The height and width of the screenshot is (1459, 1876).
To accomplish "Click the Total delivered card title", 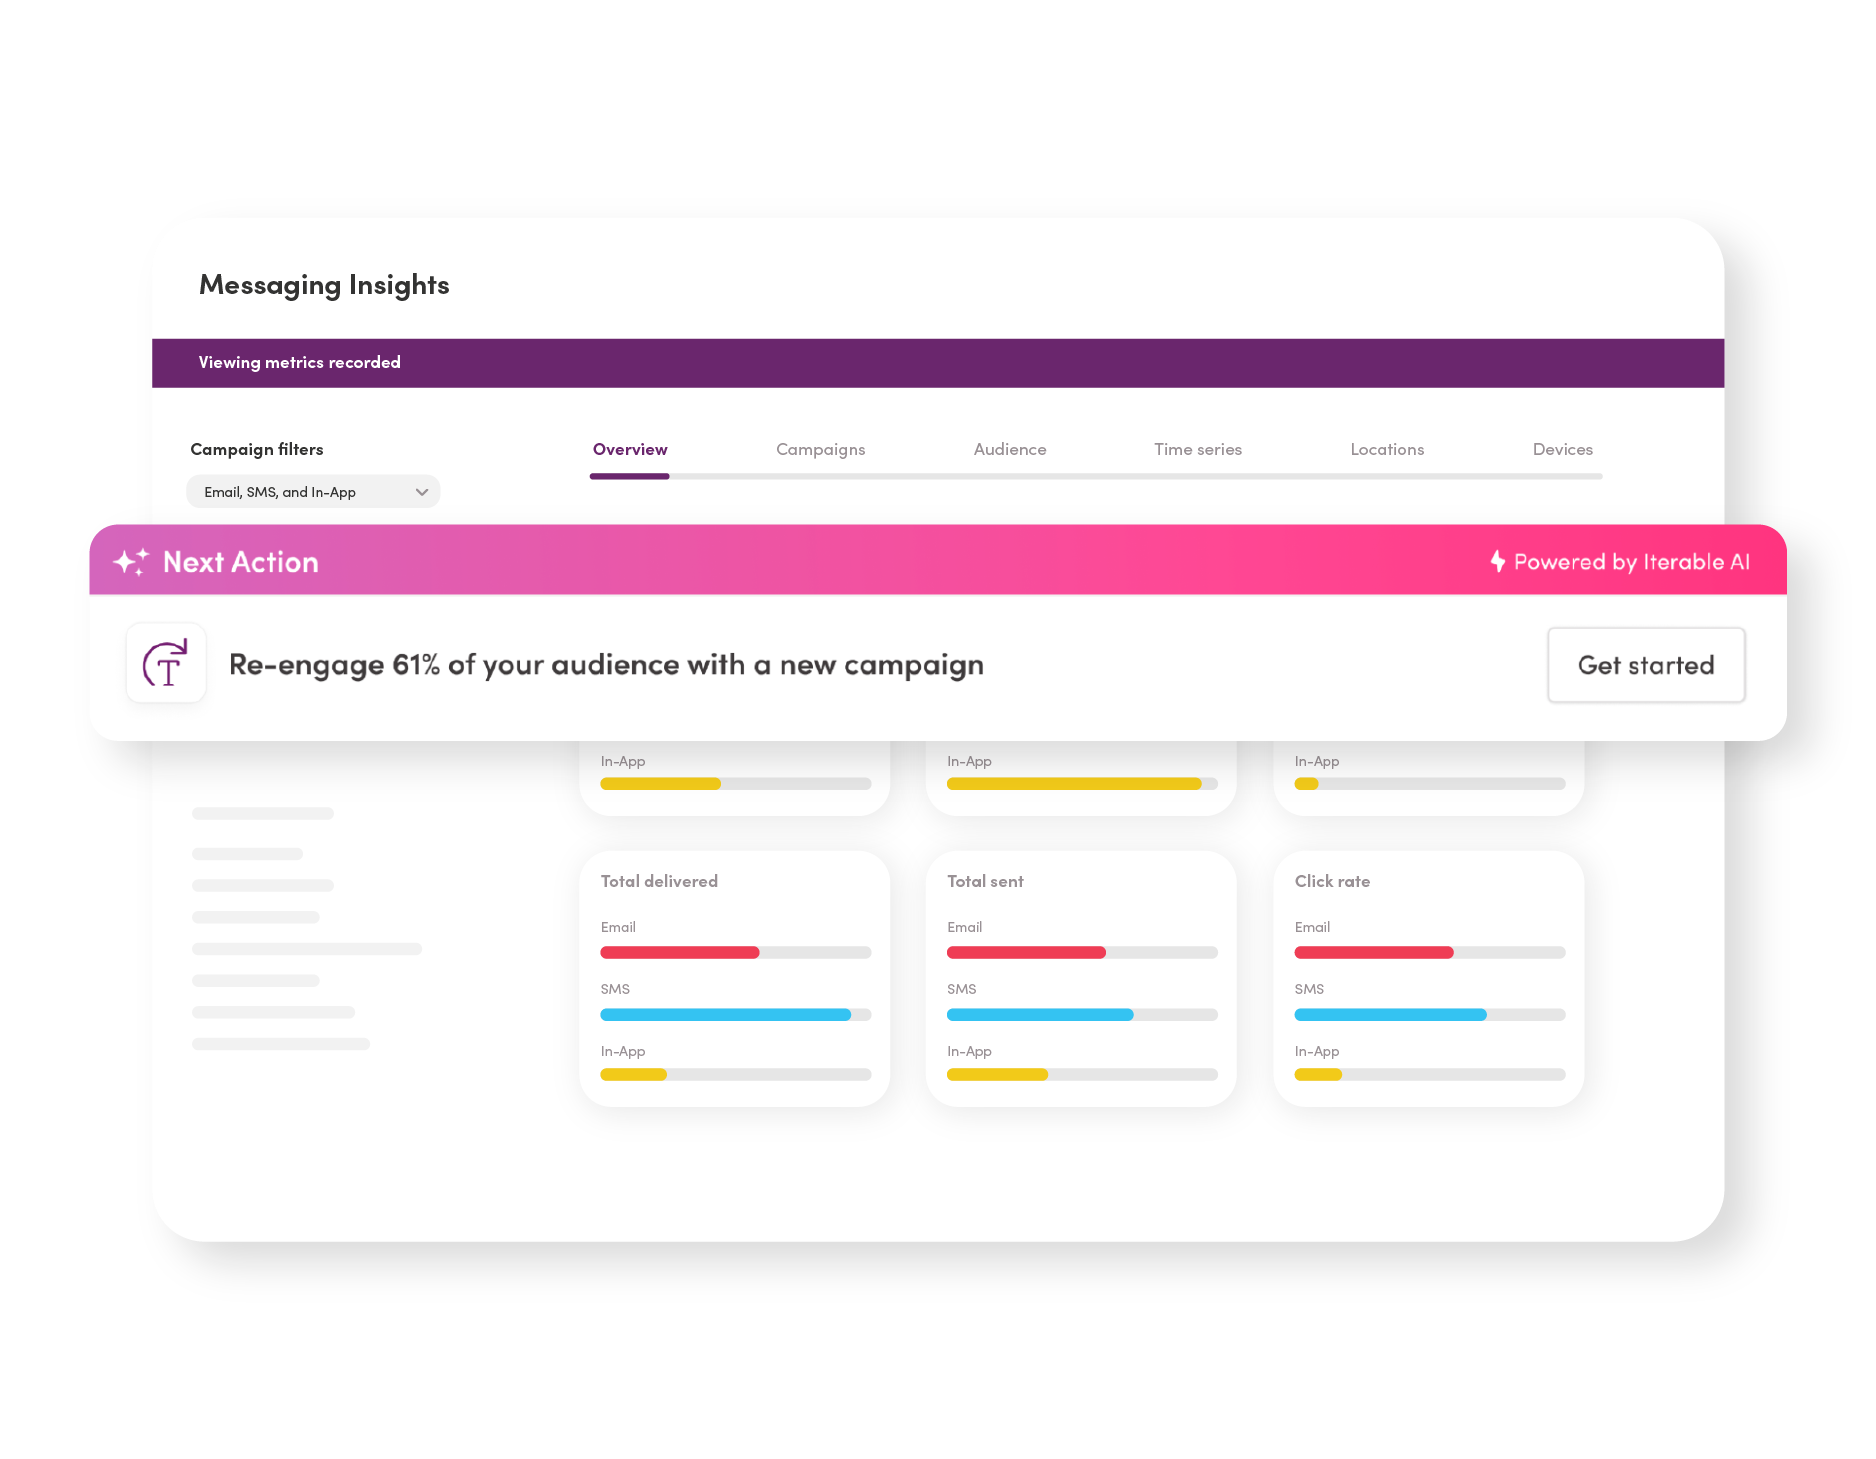I will point(659,881).
